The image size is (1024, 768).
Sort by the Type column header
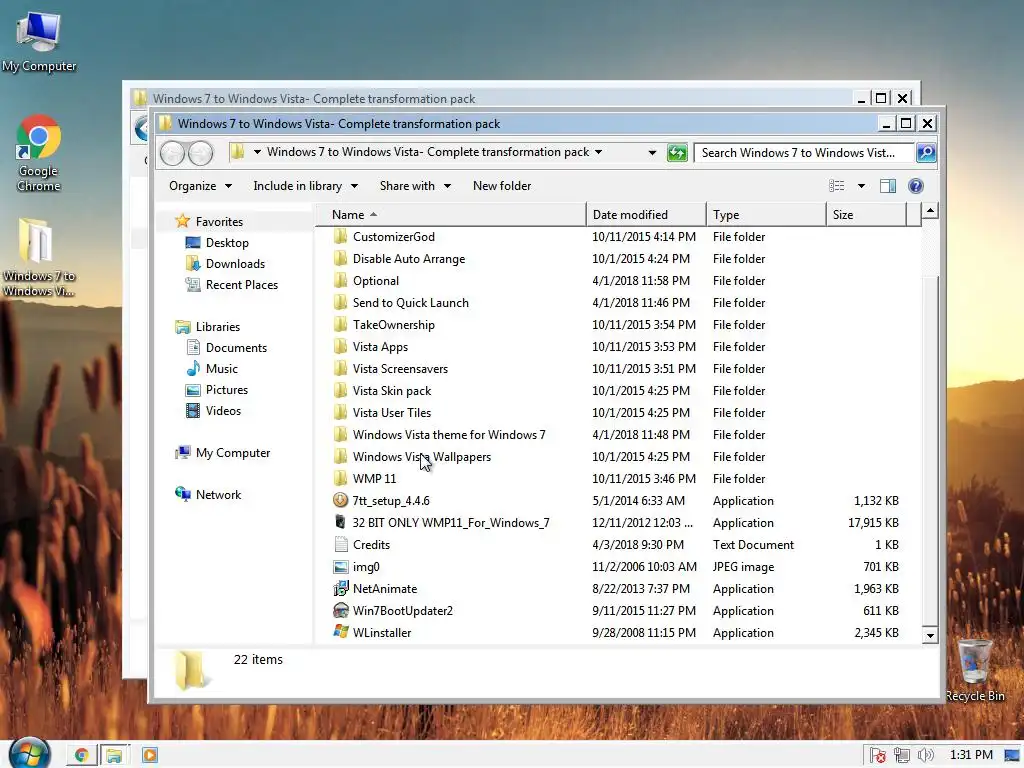pos(766,215)
